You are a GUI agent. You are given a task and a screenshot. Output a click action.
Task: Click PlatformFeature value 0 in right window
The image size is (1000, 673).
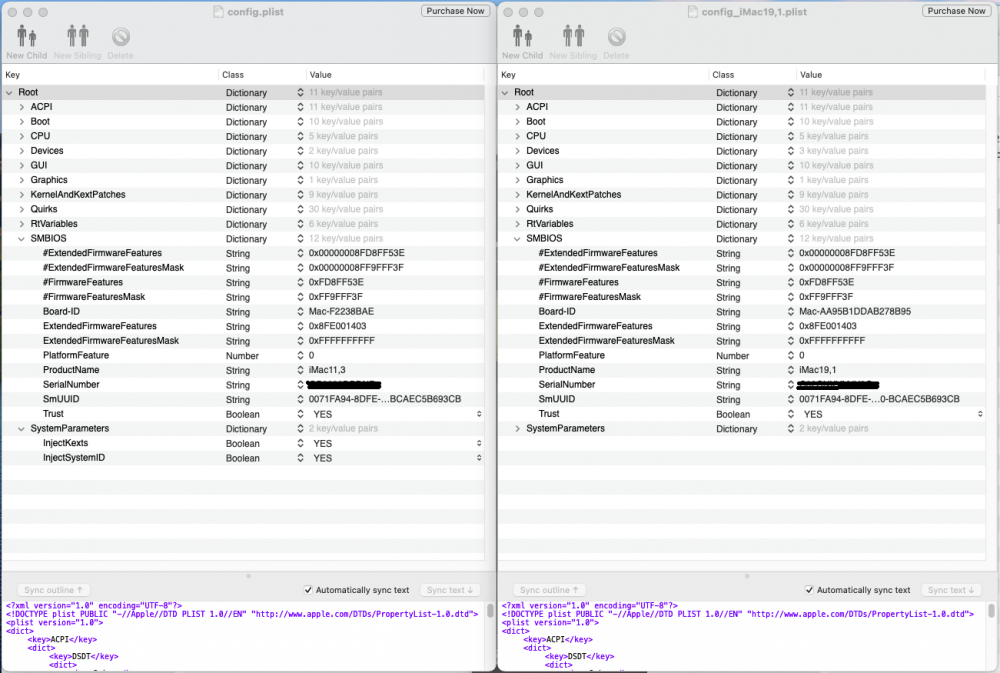(x=802, y=355)
